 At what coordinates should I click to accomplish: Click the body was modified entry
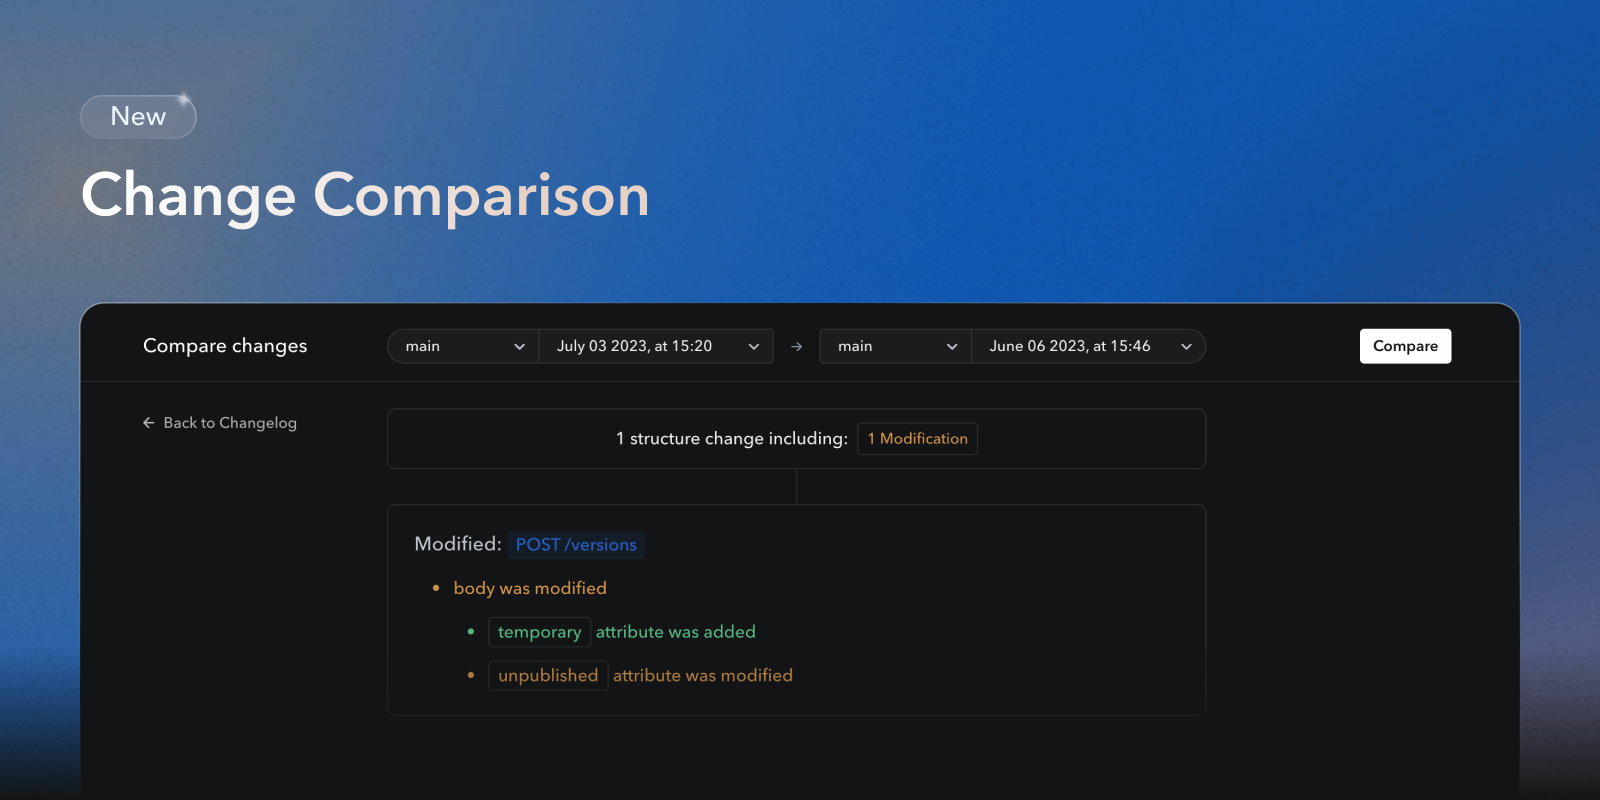(x=530, y=588)
